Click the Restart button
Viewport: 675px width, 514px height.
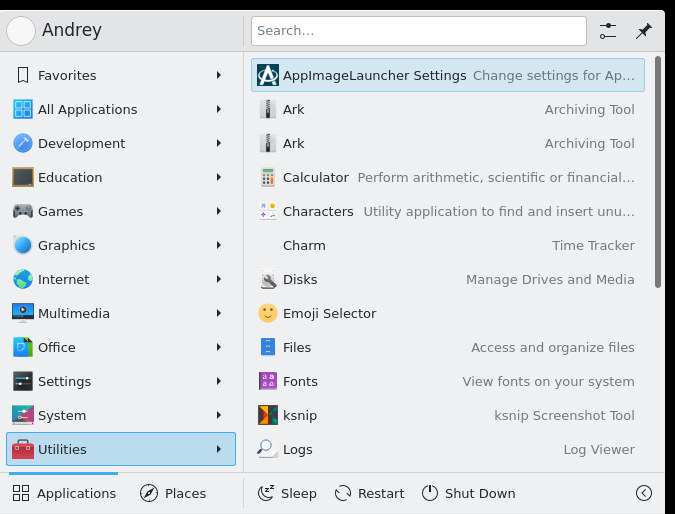pos(369,493)
